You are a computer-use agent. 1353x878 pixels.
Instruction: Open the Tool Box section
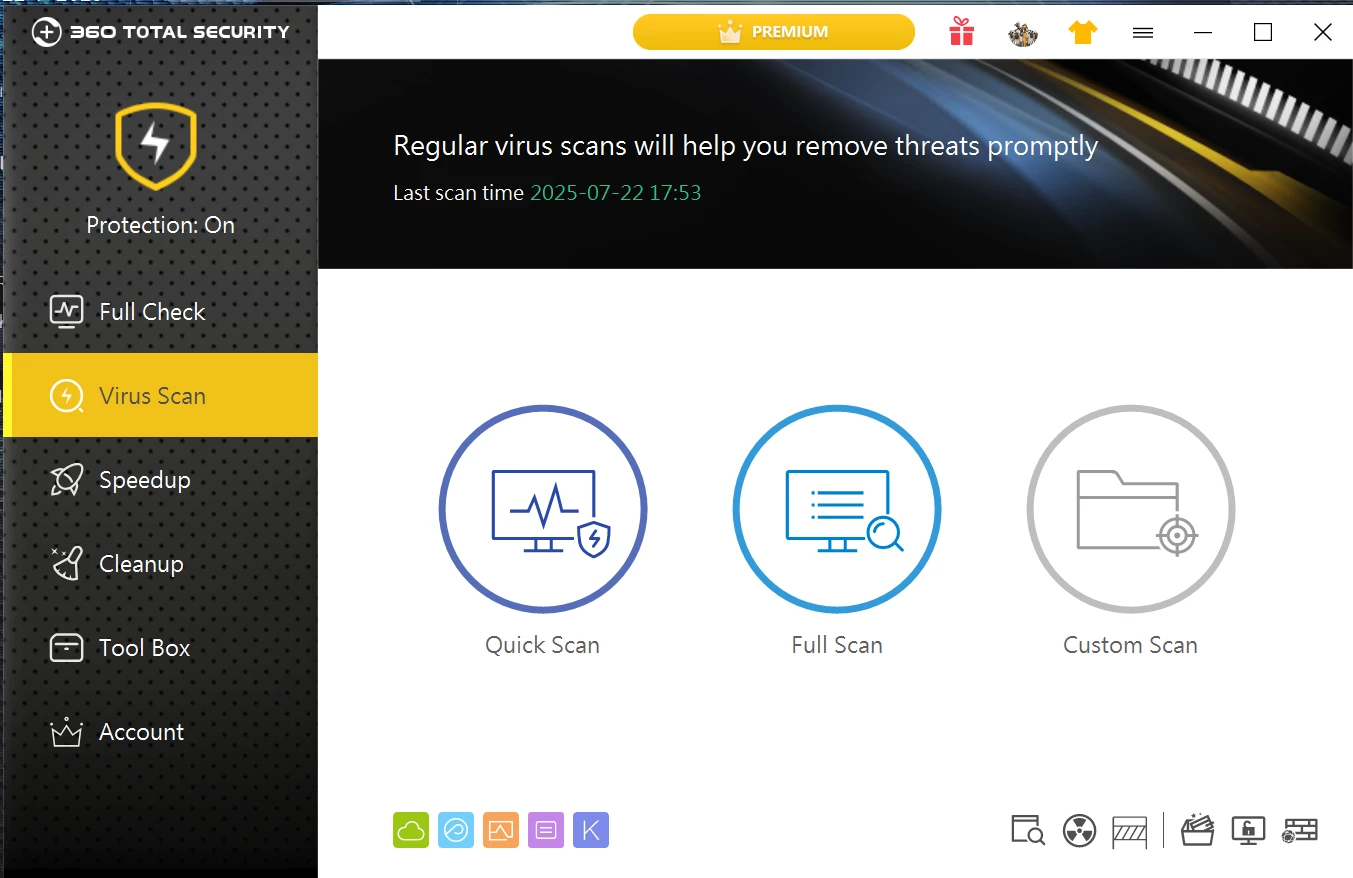(160, 647)
